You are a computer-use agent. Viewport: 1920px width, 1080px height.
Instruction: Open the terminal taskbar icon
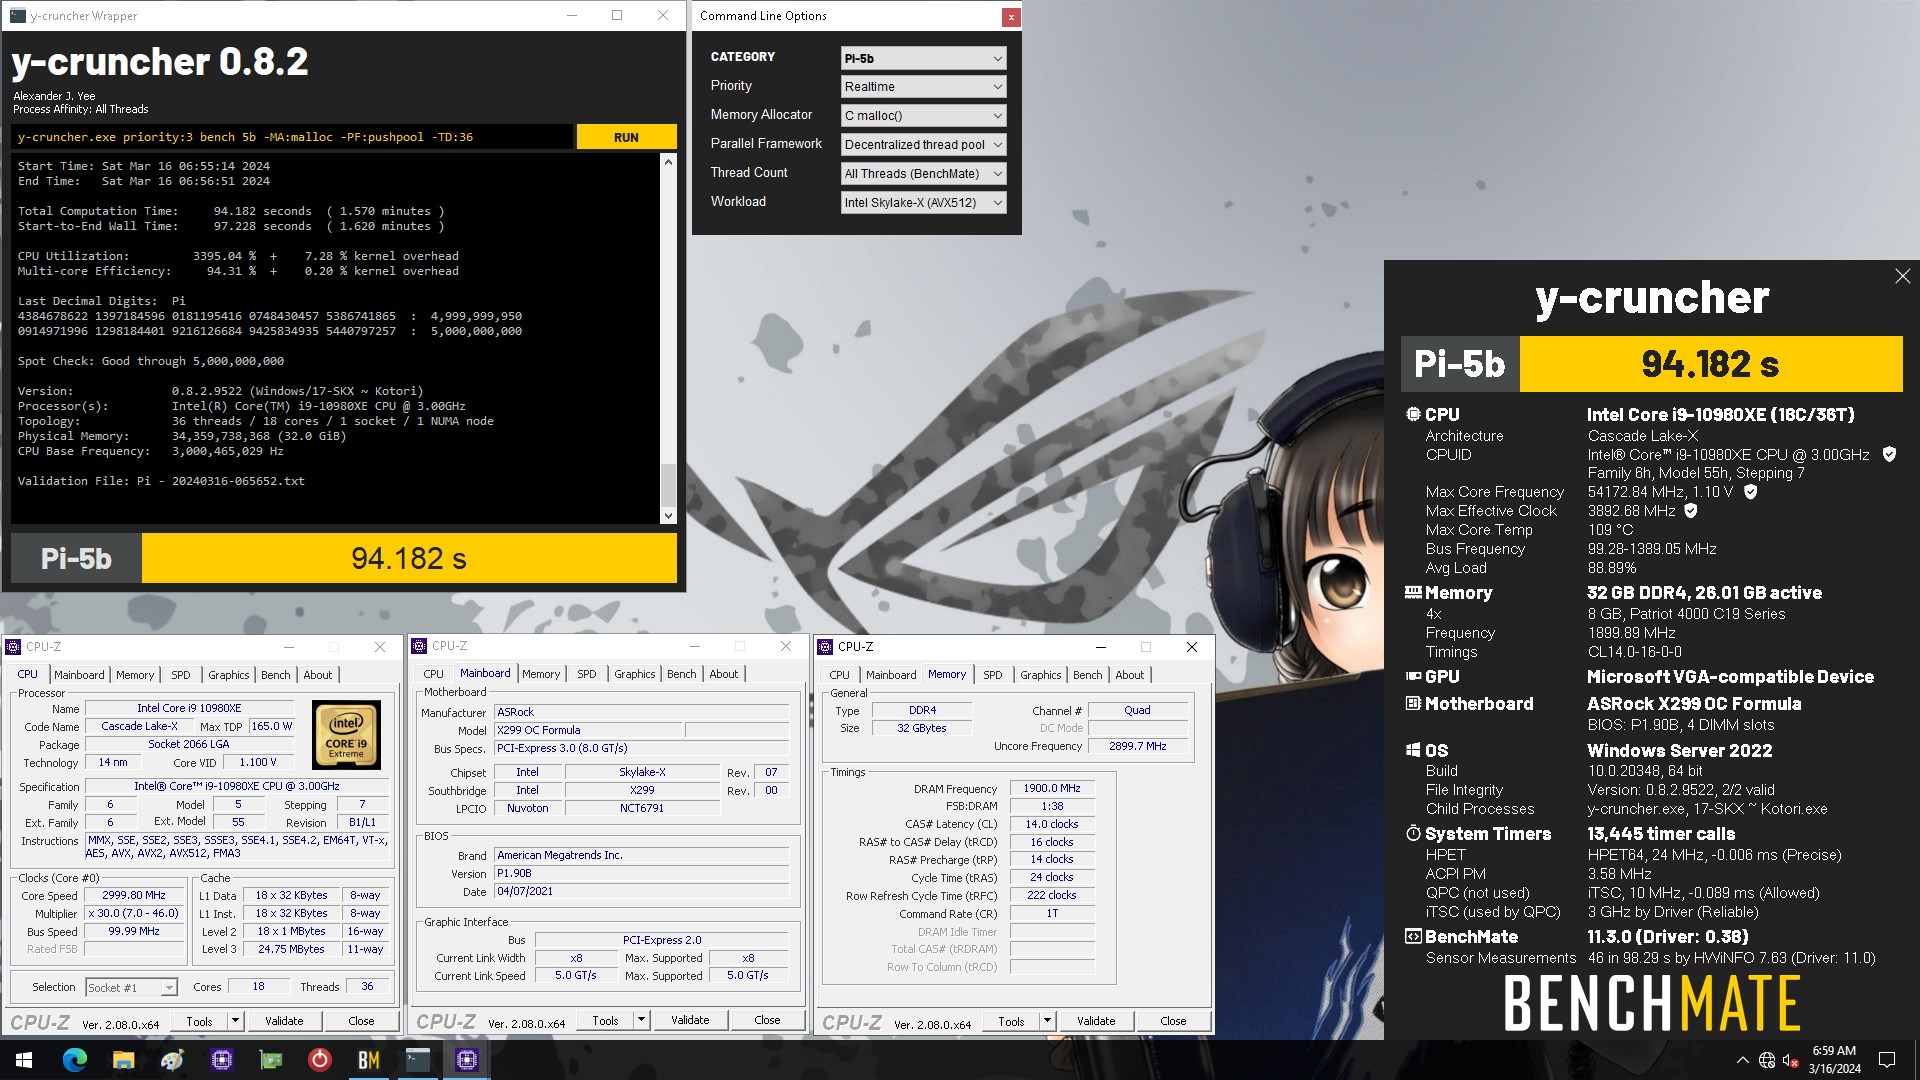click(418, 1060)
